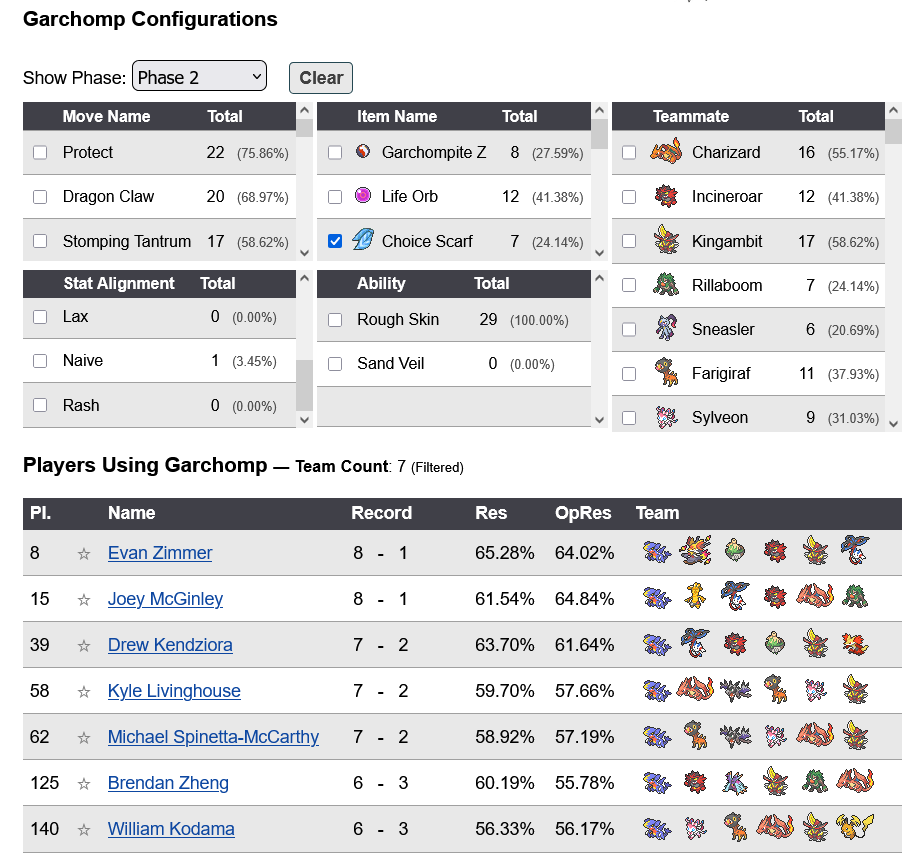Screen dimensions: 922x865
Task: Click the OpRes column header
Action: tap(583, 513)
